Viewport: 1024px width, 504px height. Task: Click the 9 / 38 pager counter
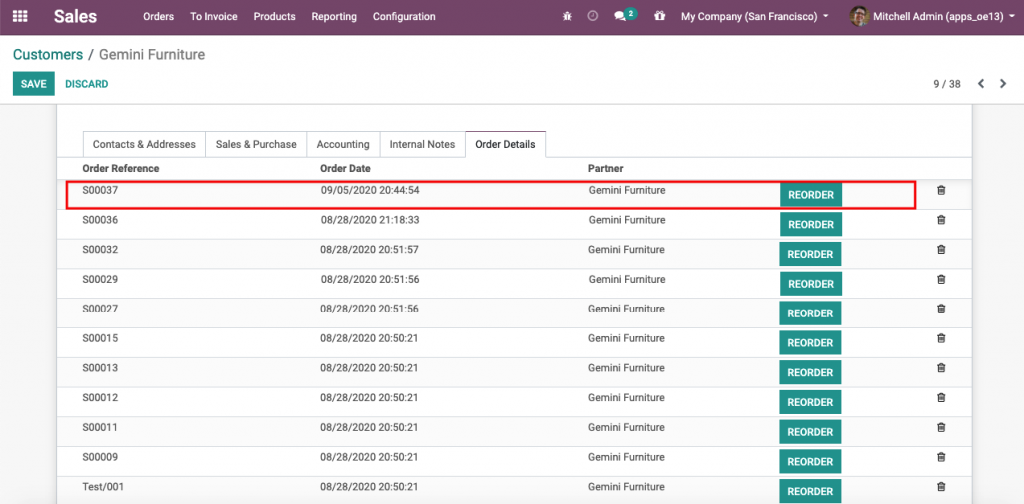(947, 84)
